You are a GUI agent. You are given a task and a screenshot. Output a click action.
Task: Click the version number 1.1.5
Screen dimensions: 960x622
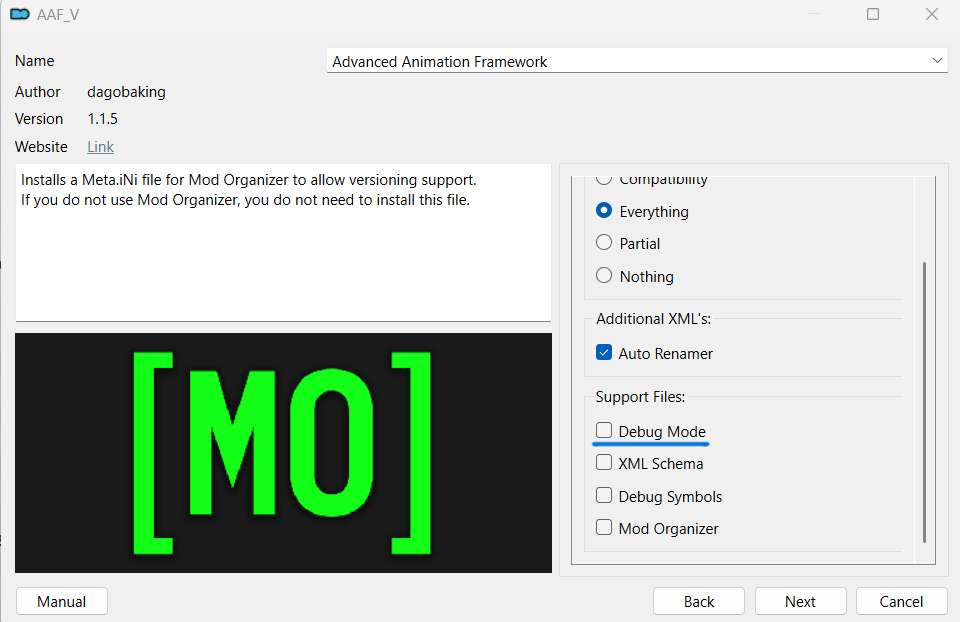click(102, 119)
